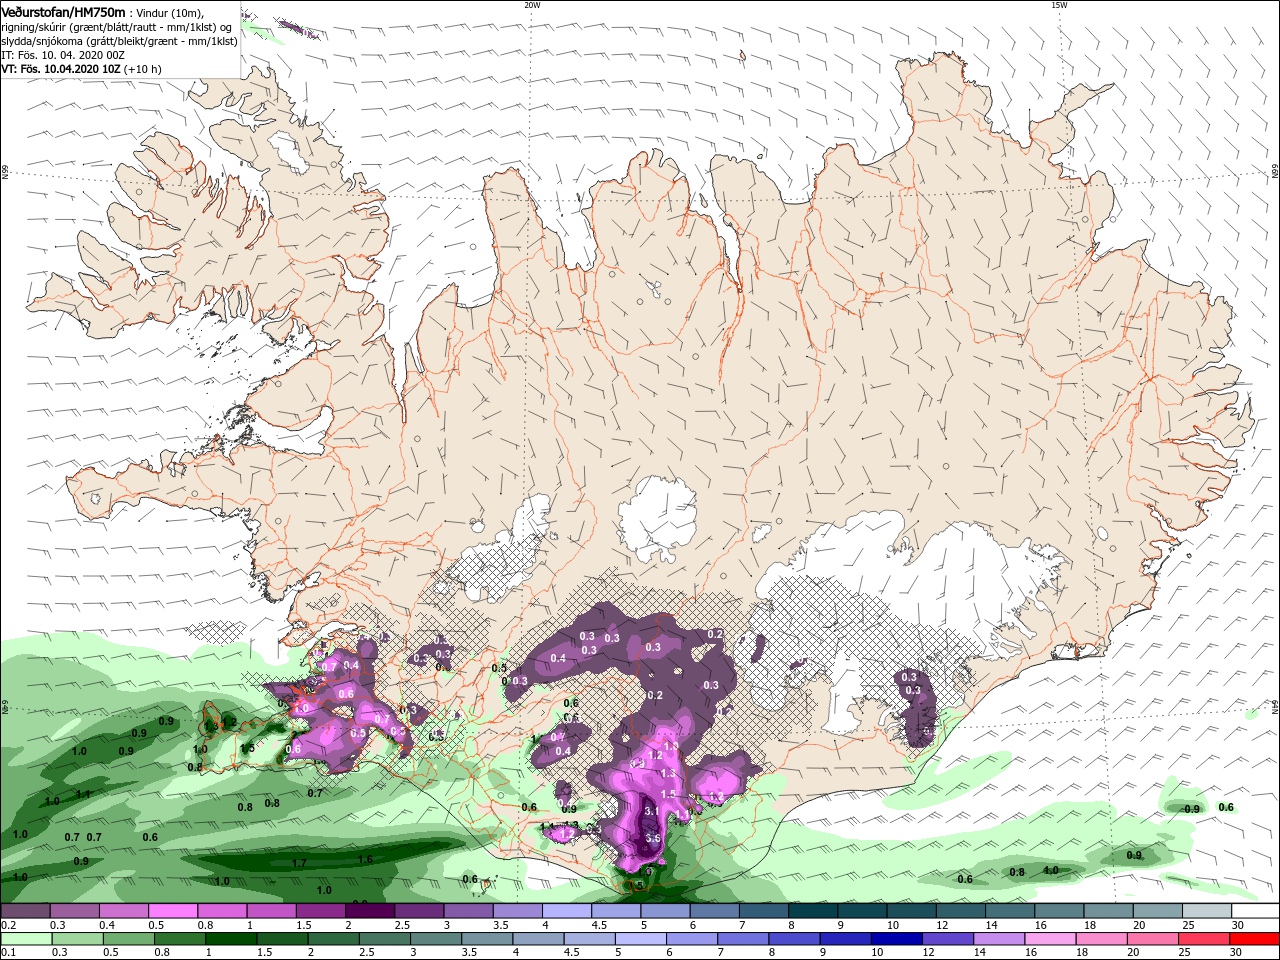The height and width of the screenshot is (960, 1280).
Task: Click the Veðurstofan/HM750m map title
Action: [x=64, y=11]
